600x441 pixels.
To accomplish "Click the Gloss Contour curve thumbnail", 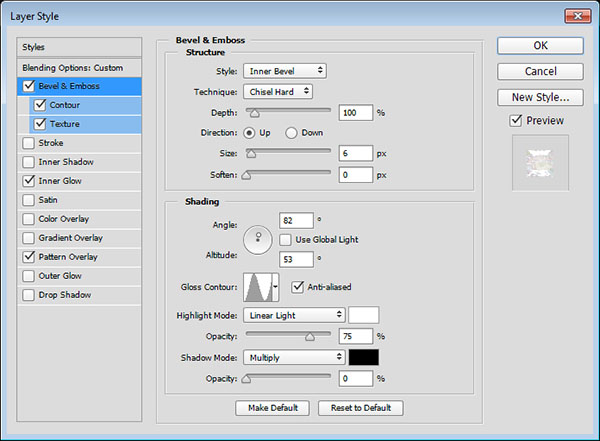I will (x=257, y=288).
